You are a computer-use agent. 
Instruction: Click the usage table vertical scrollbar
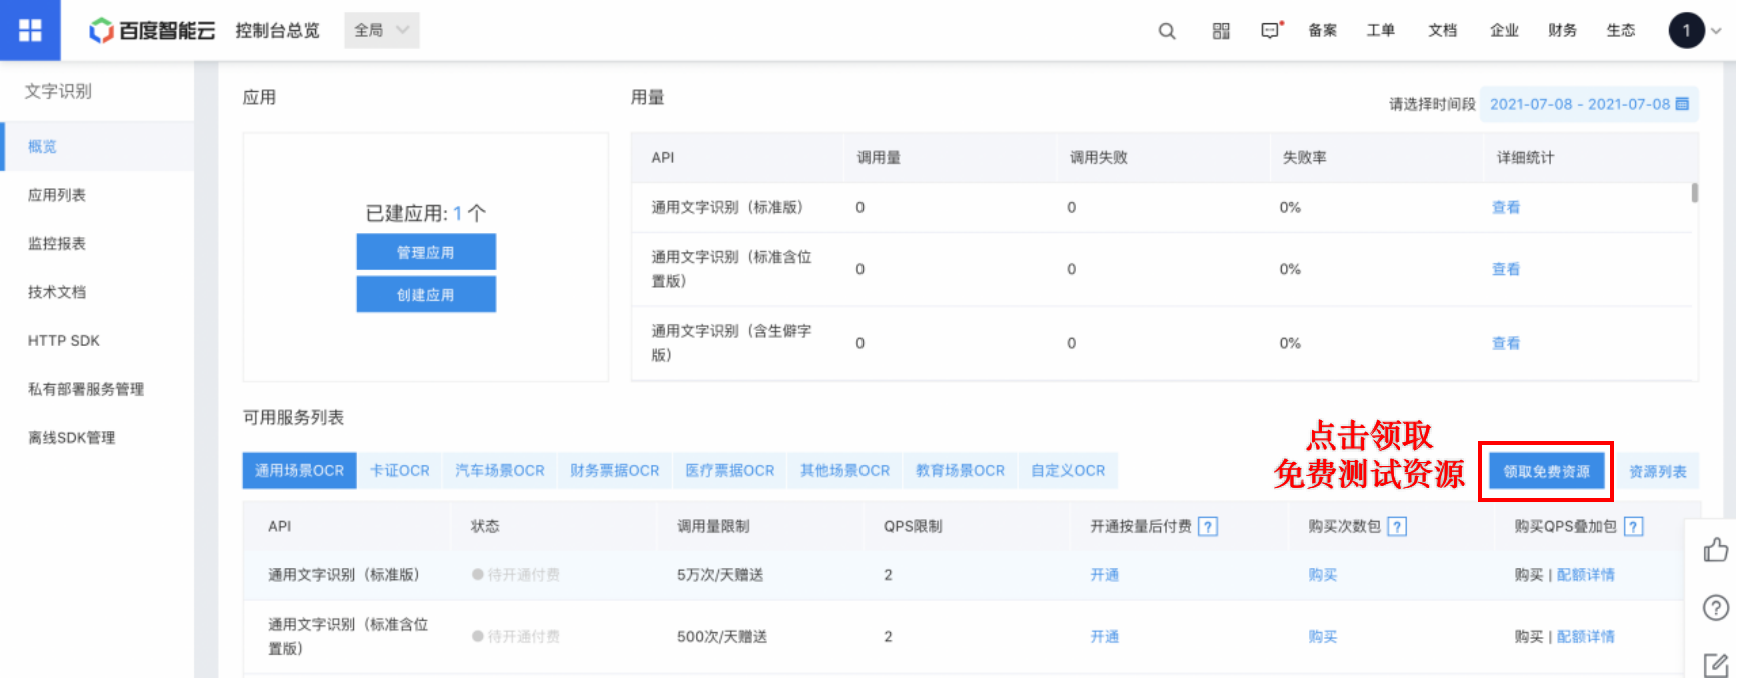(x=1694, y=192)
